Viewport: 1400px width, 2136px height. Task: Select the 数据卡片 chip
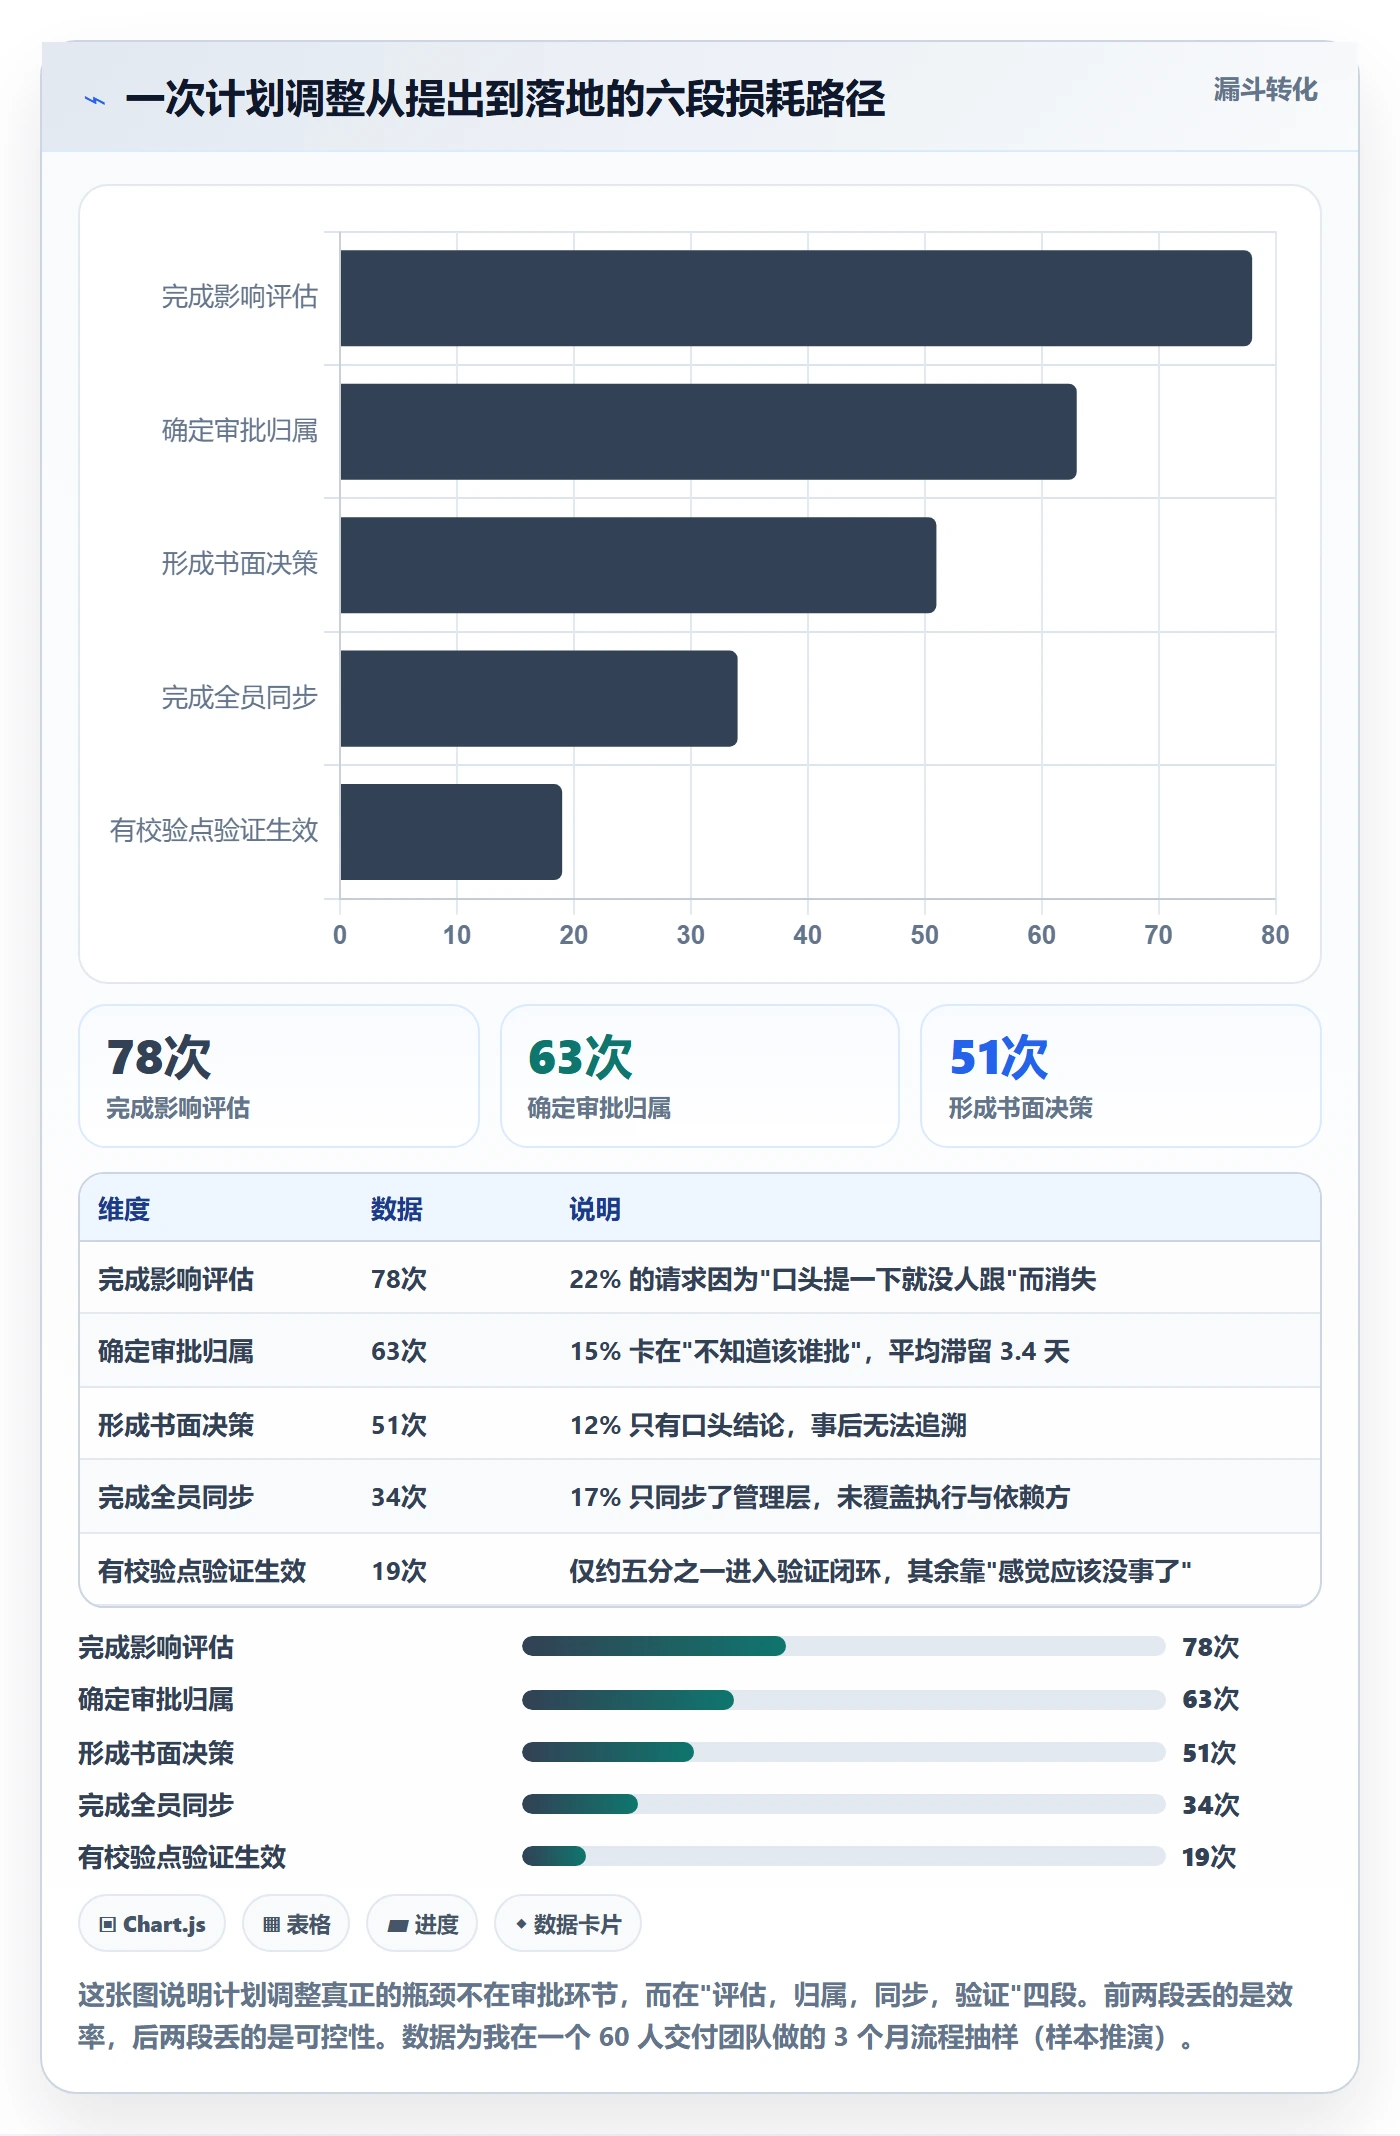click(x=568, y=1923)
